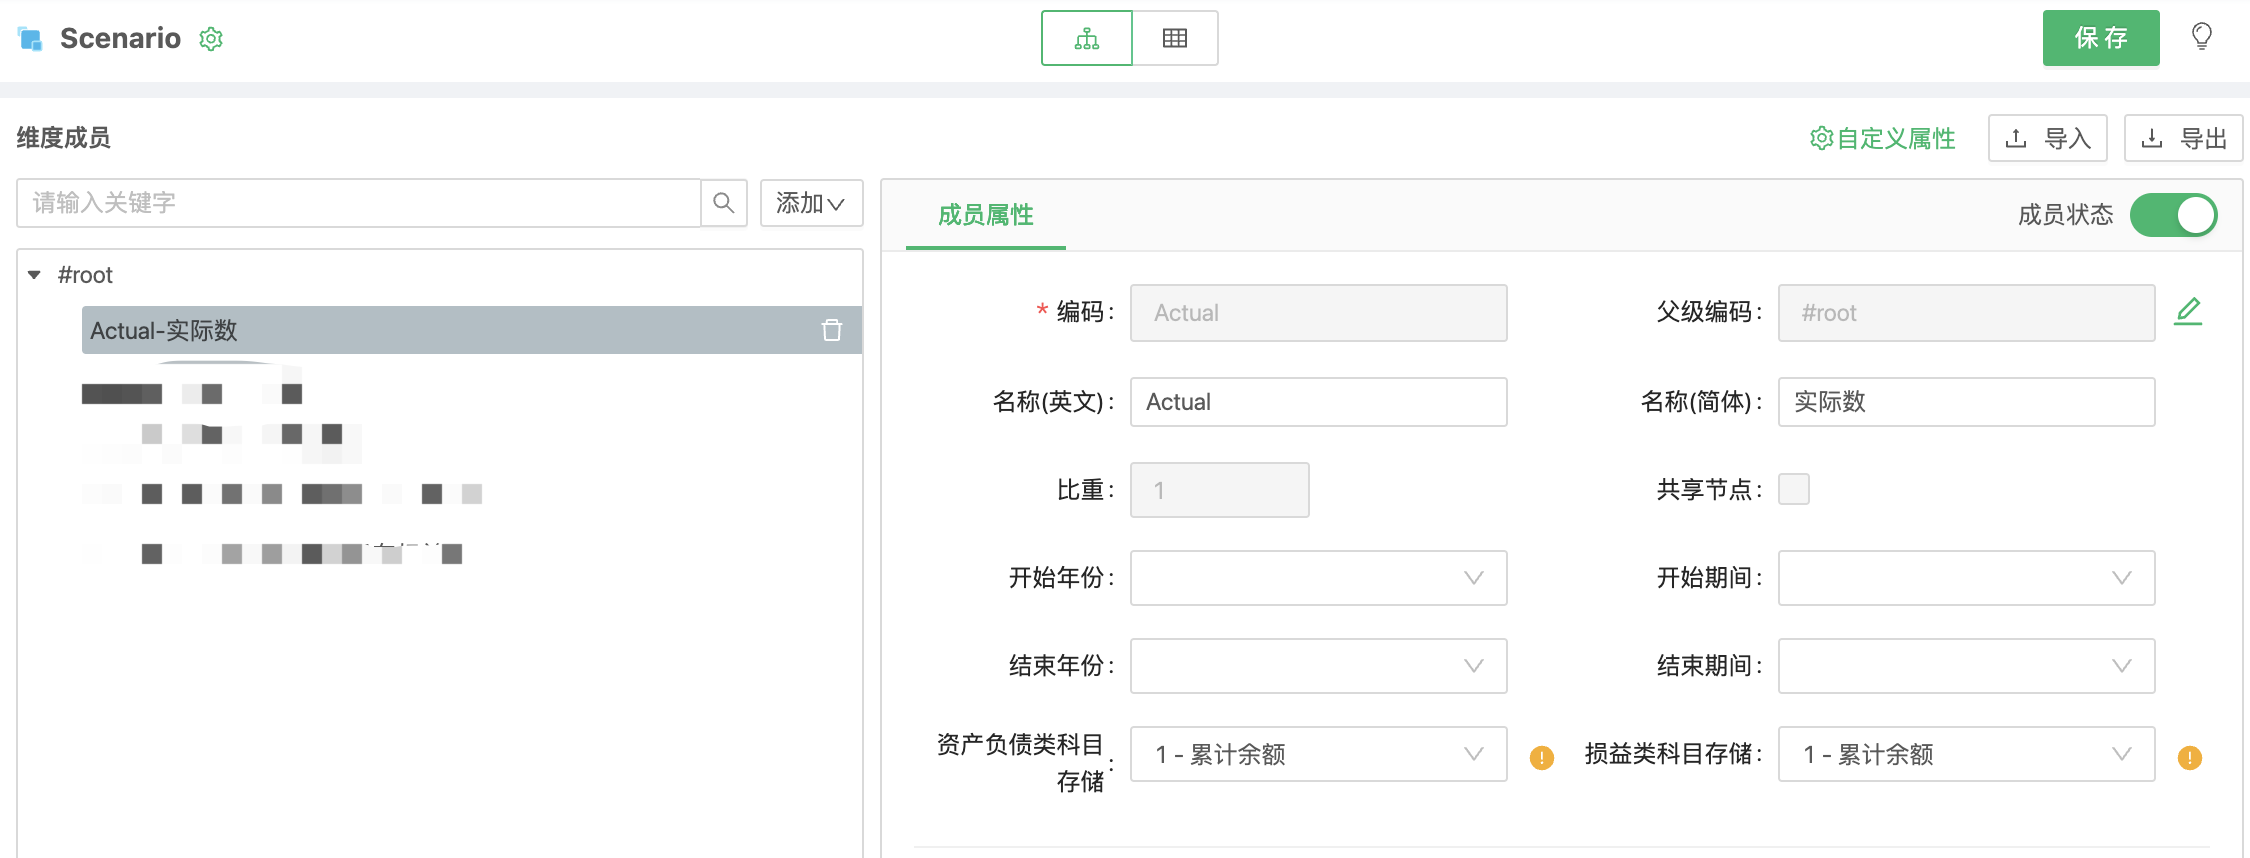Screen dimensions: 2250x858
Task: Expand the 结束期间 dropdown
Action: pos(1965,666)
